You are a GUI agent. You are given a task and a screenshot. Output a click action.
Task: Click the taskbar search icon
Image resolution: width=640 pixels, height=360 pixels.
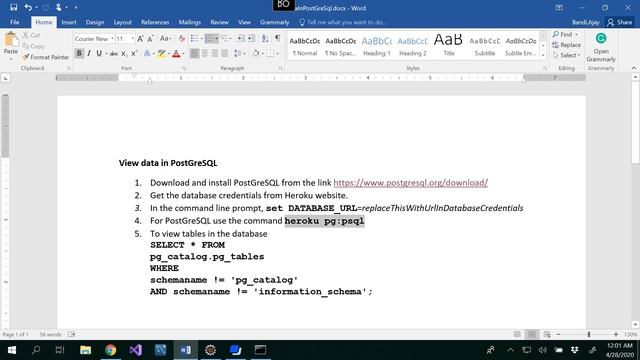click(36, 350)
